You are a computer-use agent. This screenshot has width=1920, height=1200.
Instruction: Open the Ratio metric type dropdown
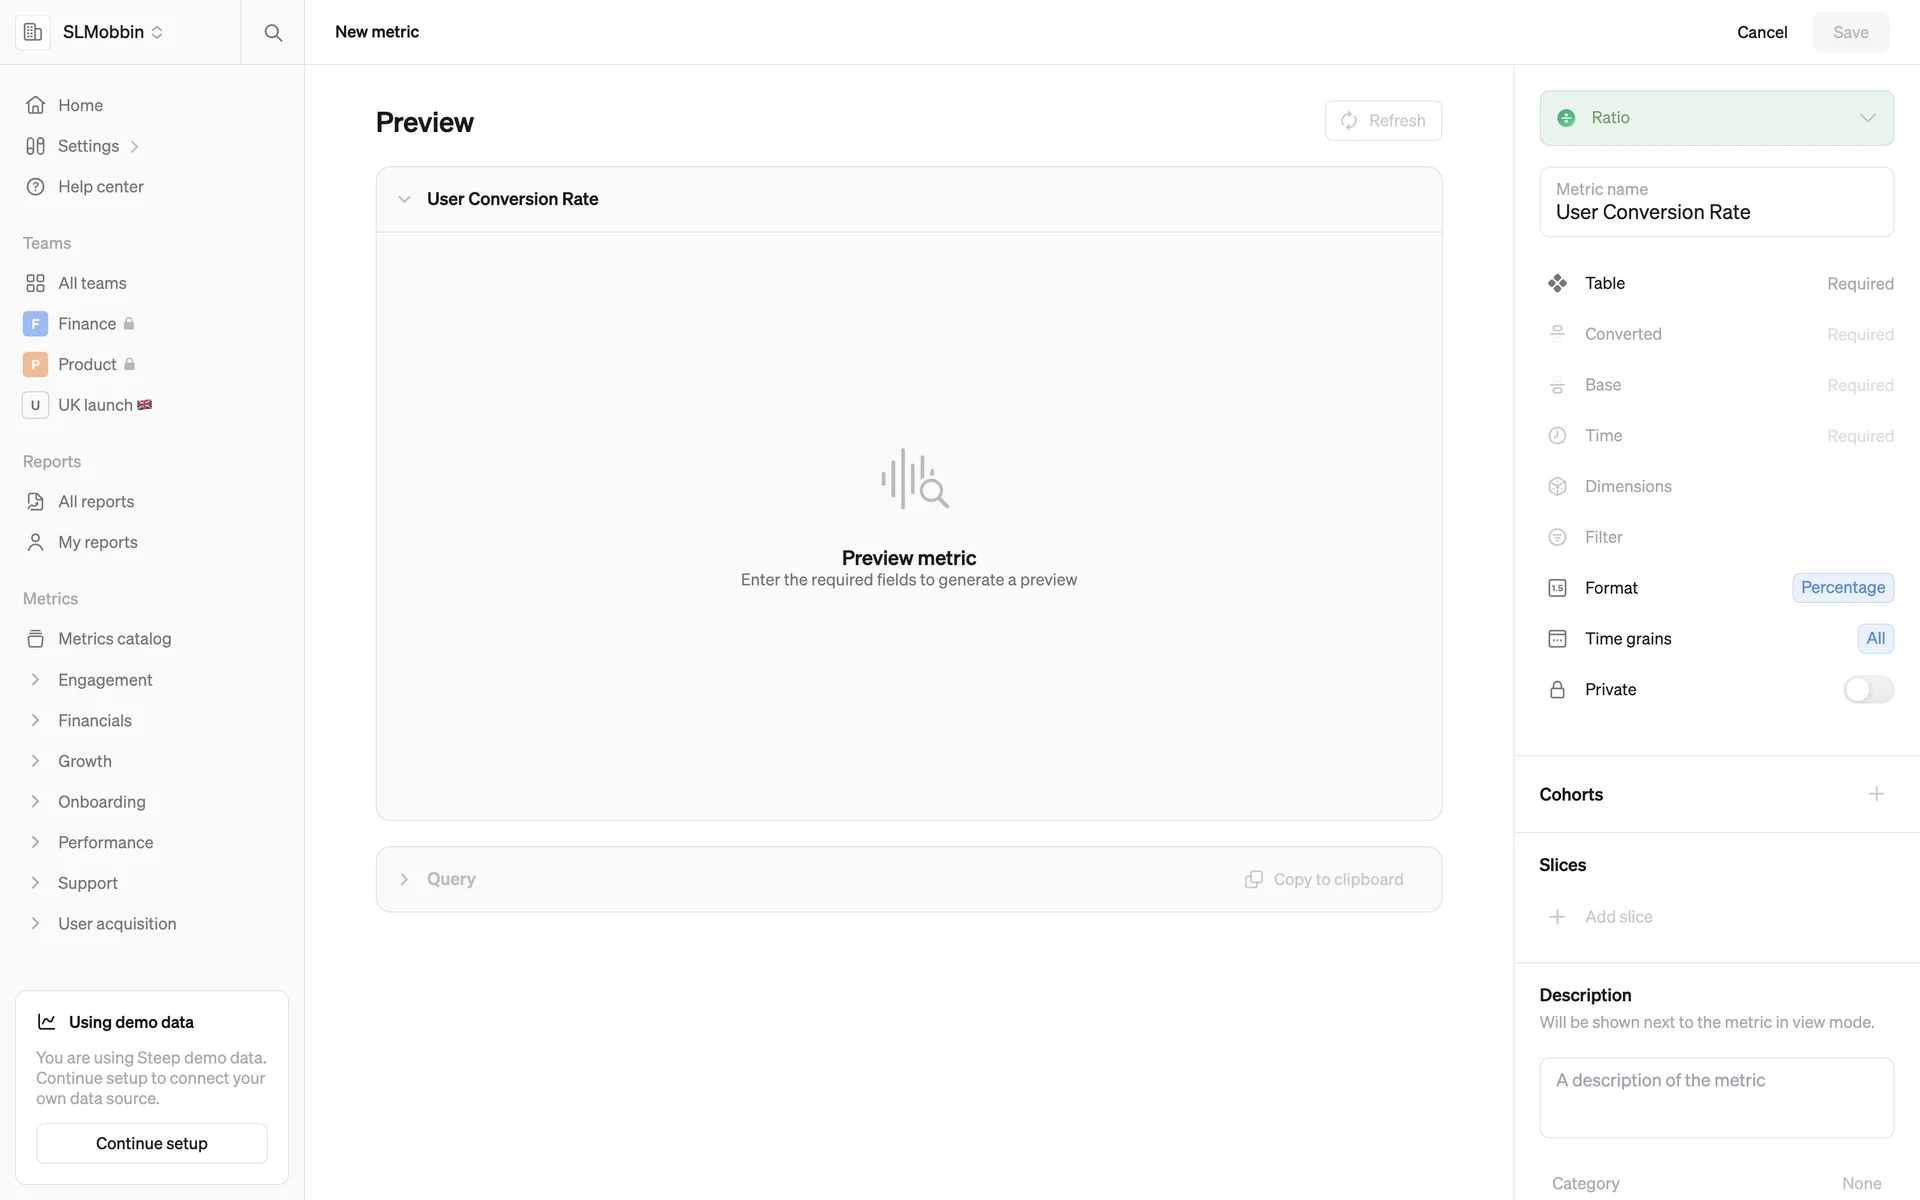1716,118
